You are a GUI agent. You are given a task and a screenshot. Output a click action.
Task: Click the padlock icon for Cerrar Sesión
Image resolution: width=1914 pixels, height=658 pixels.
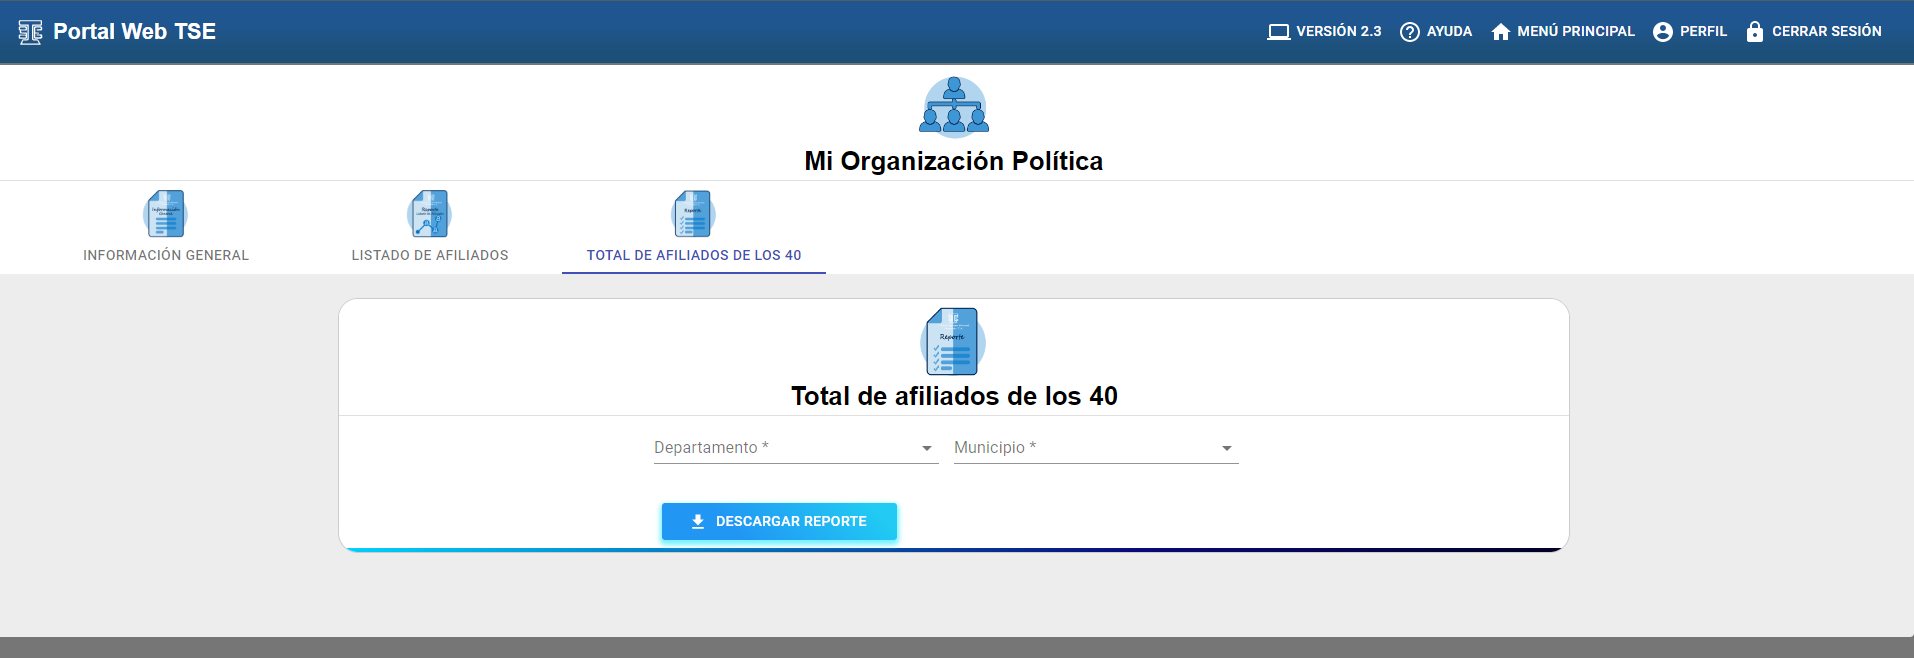pos(1754,32)
